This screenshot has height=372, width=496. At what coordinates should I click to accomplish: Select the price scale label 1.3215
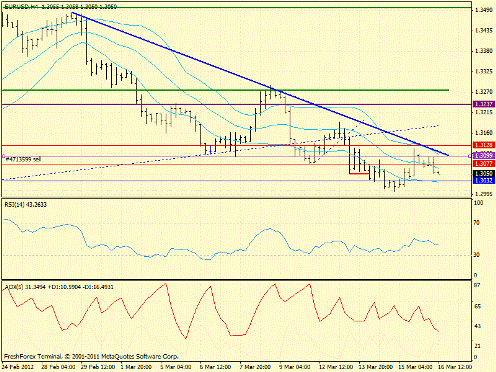(483, 113)
